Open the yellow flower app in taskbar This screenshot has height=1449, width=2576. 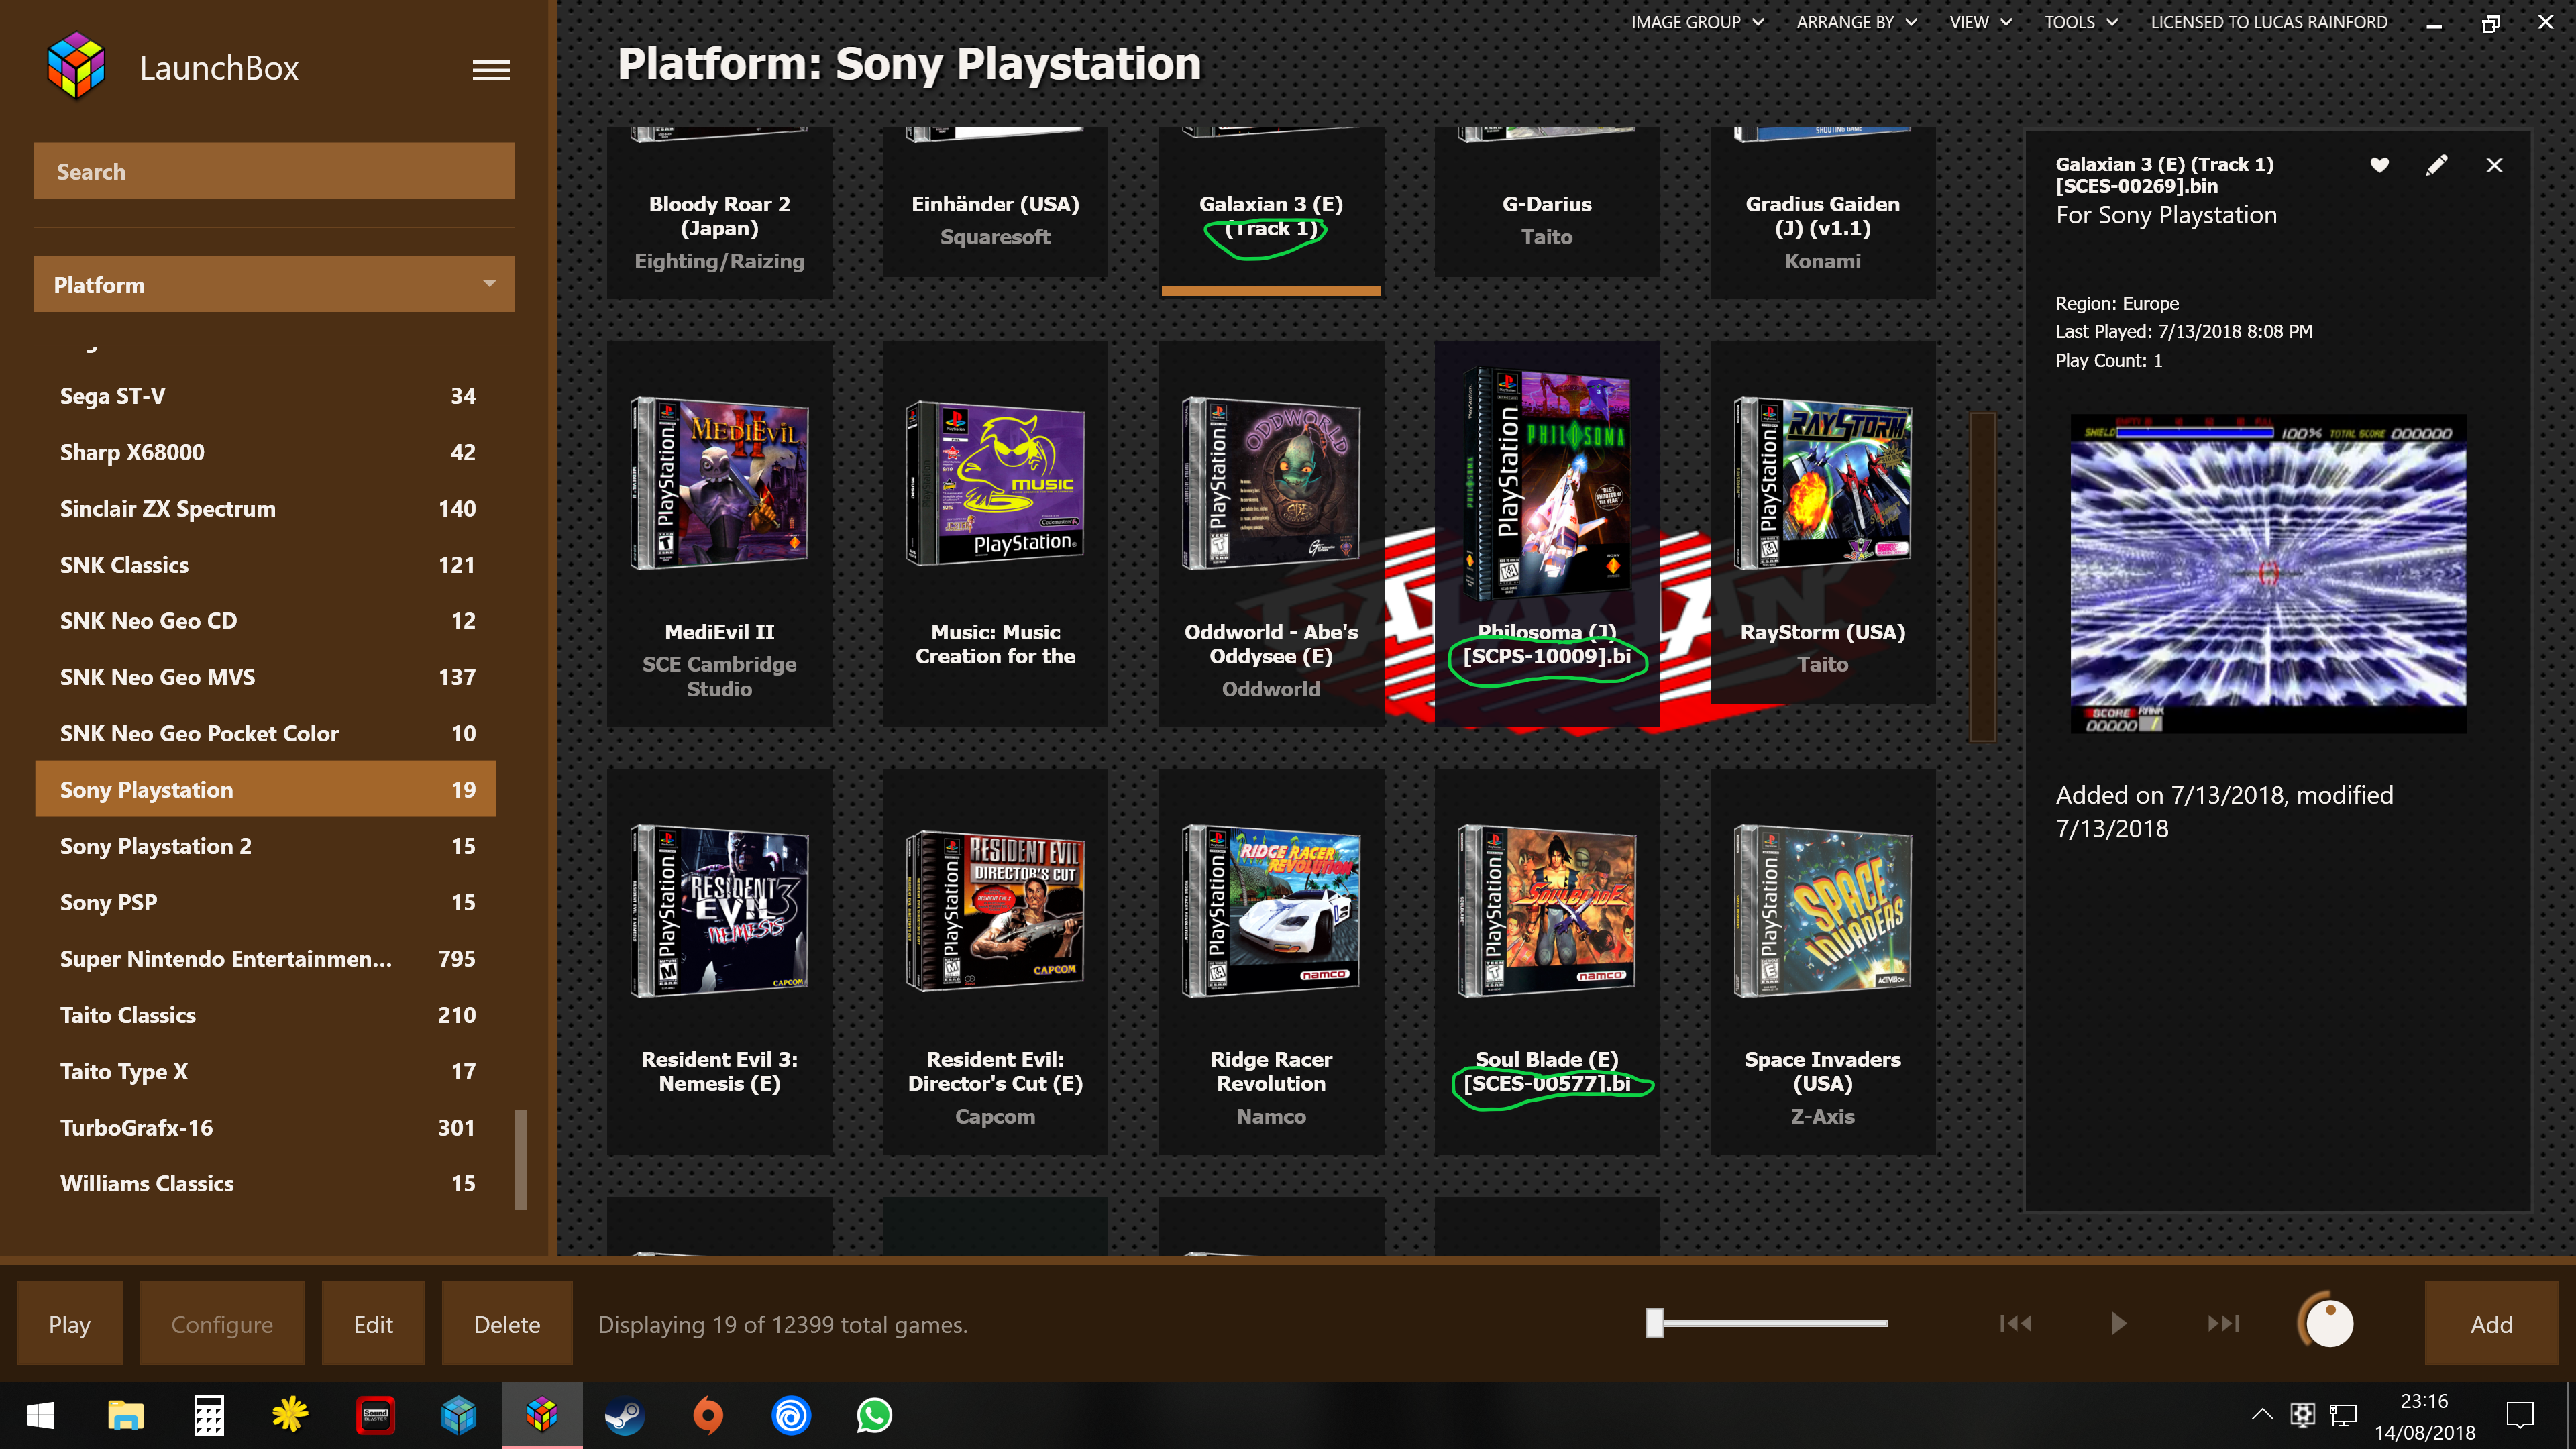coord(290,1414)
